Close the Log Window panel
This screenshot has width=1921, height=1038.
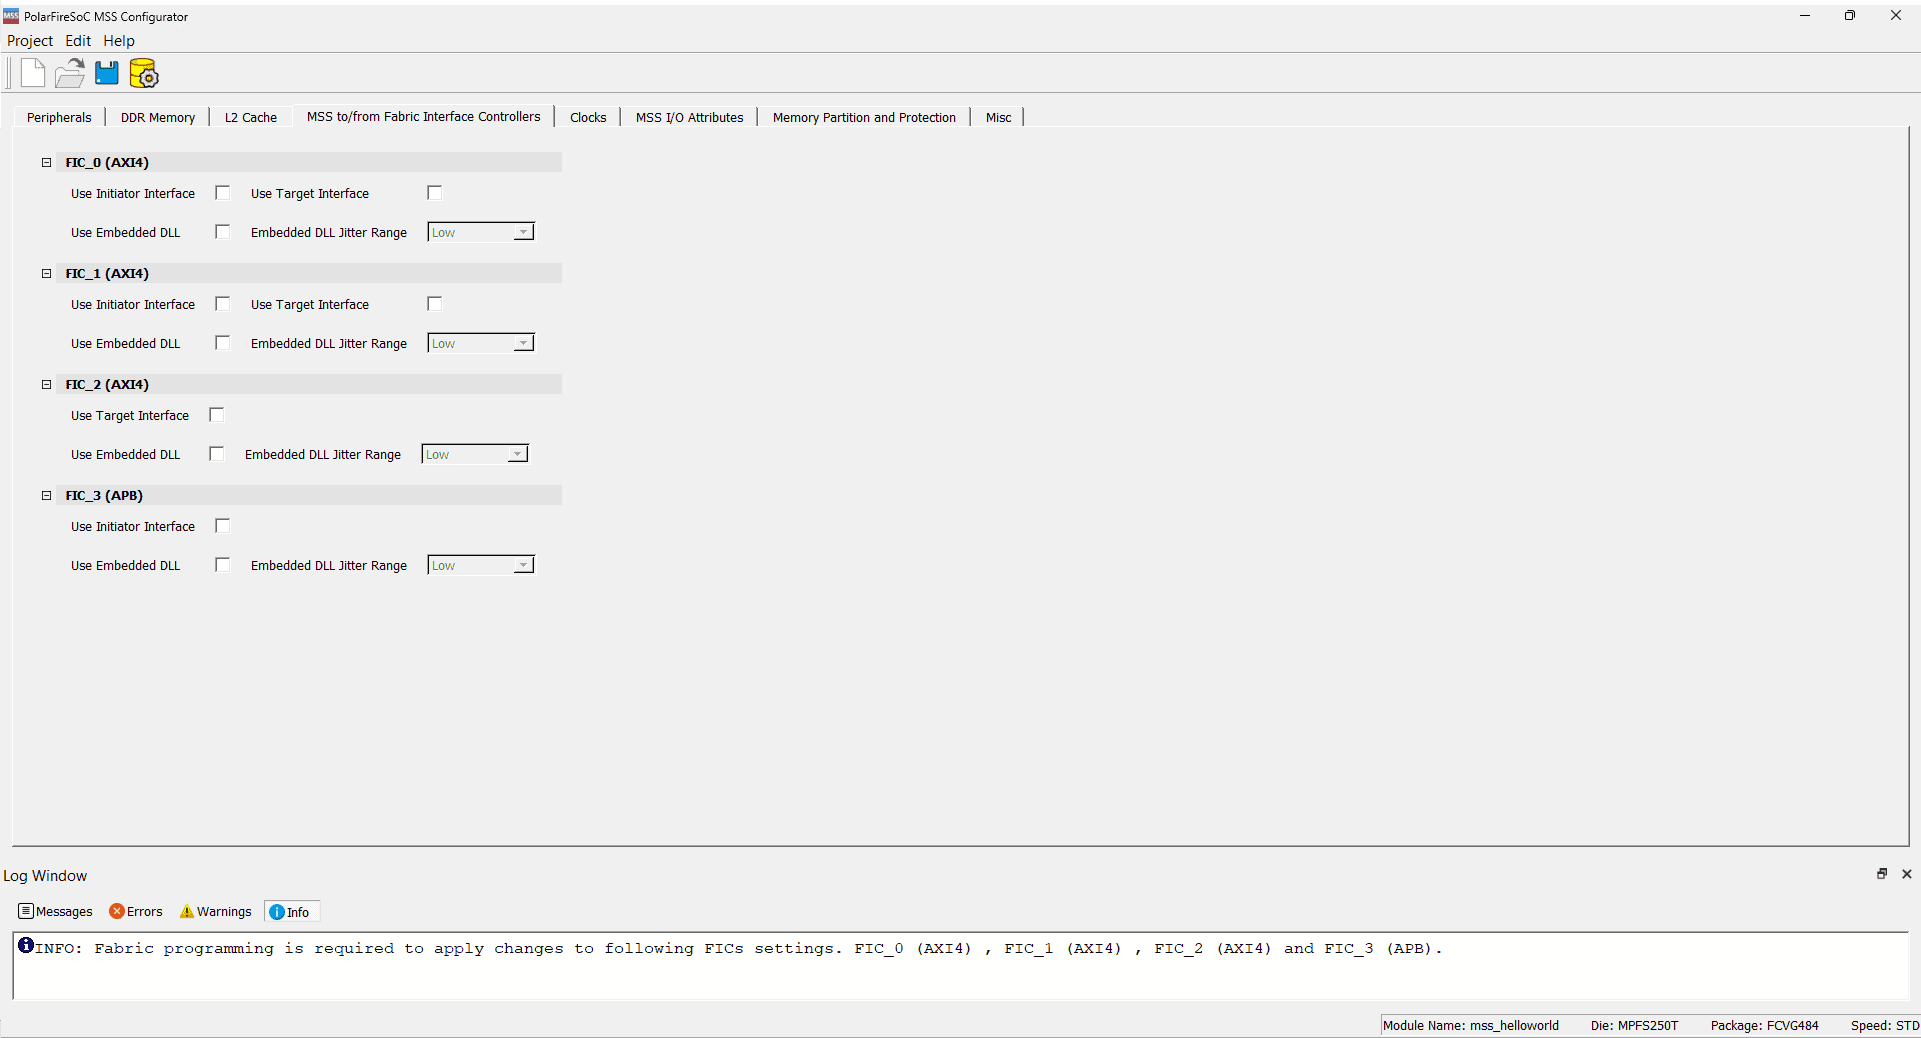click(x=1906, y=874)
